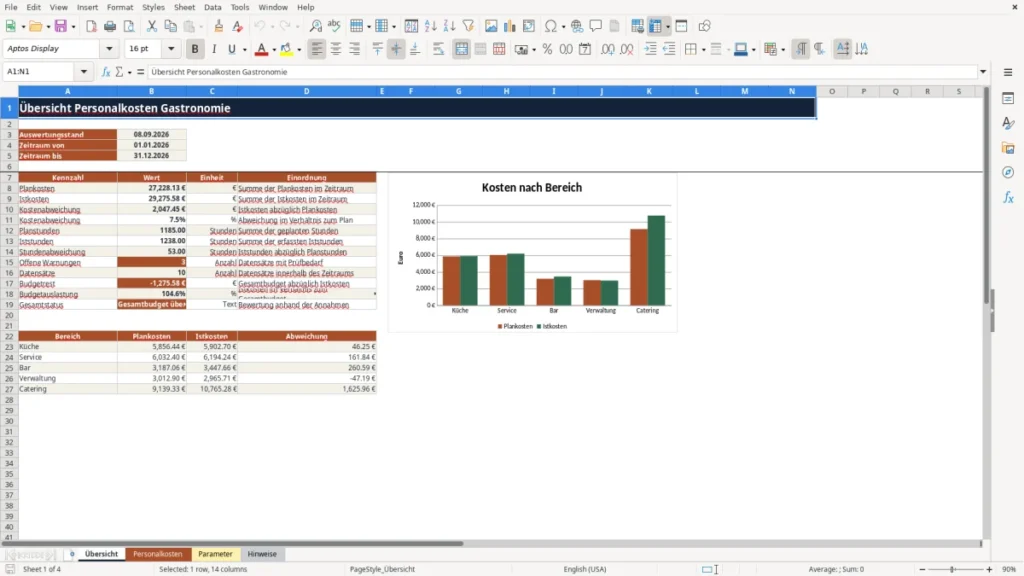Open underline style dropdown arrow

[245, 50]
